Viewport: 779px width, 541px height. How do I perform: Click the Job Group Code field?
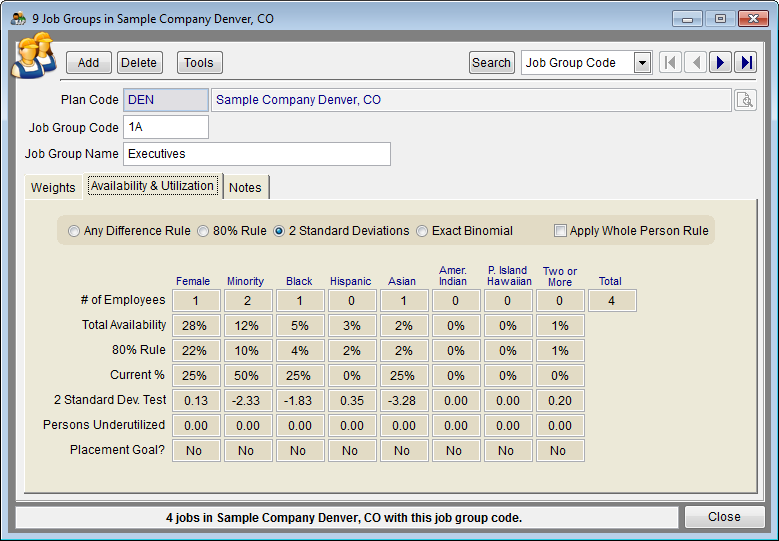(x=166, y=127)
